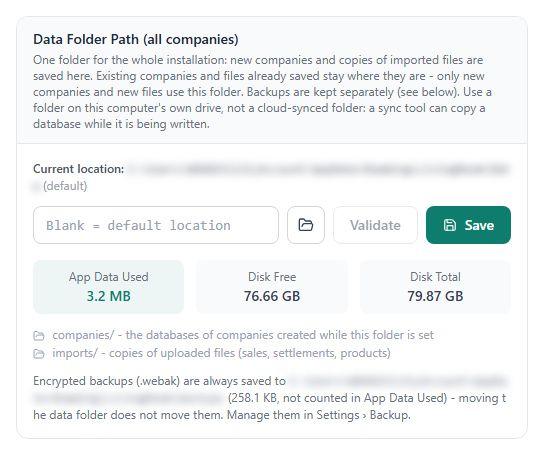This screenshot has width=544, height=455.
Task: Click the Settings › Backup text
Action: point(363,415)
